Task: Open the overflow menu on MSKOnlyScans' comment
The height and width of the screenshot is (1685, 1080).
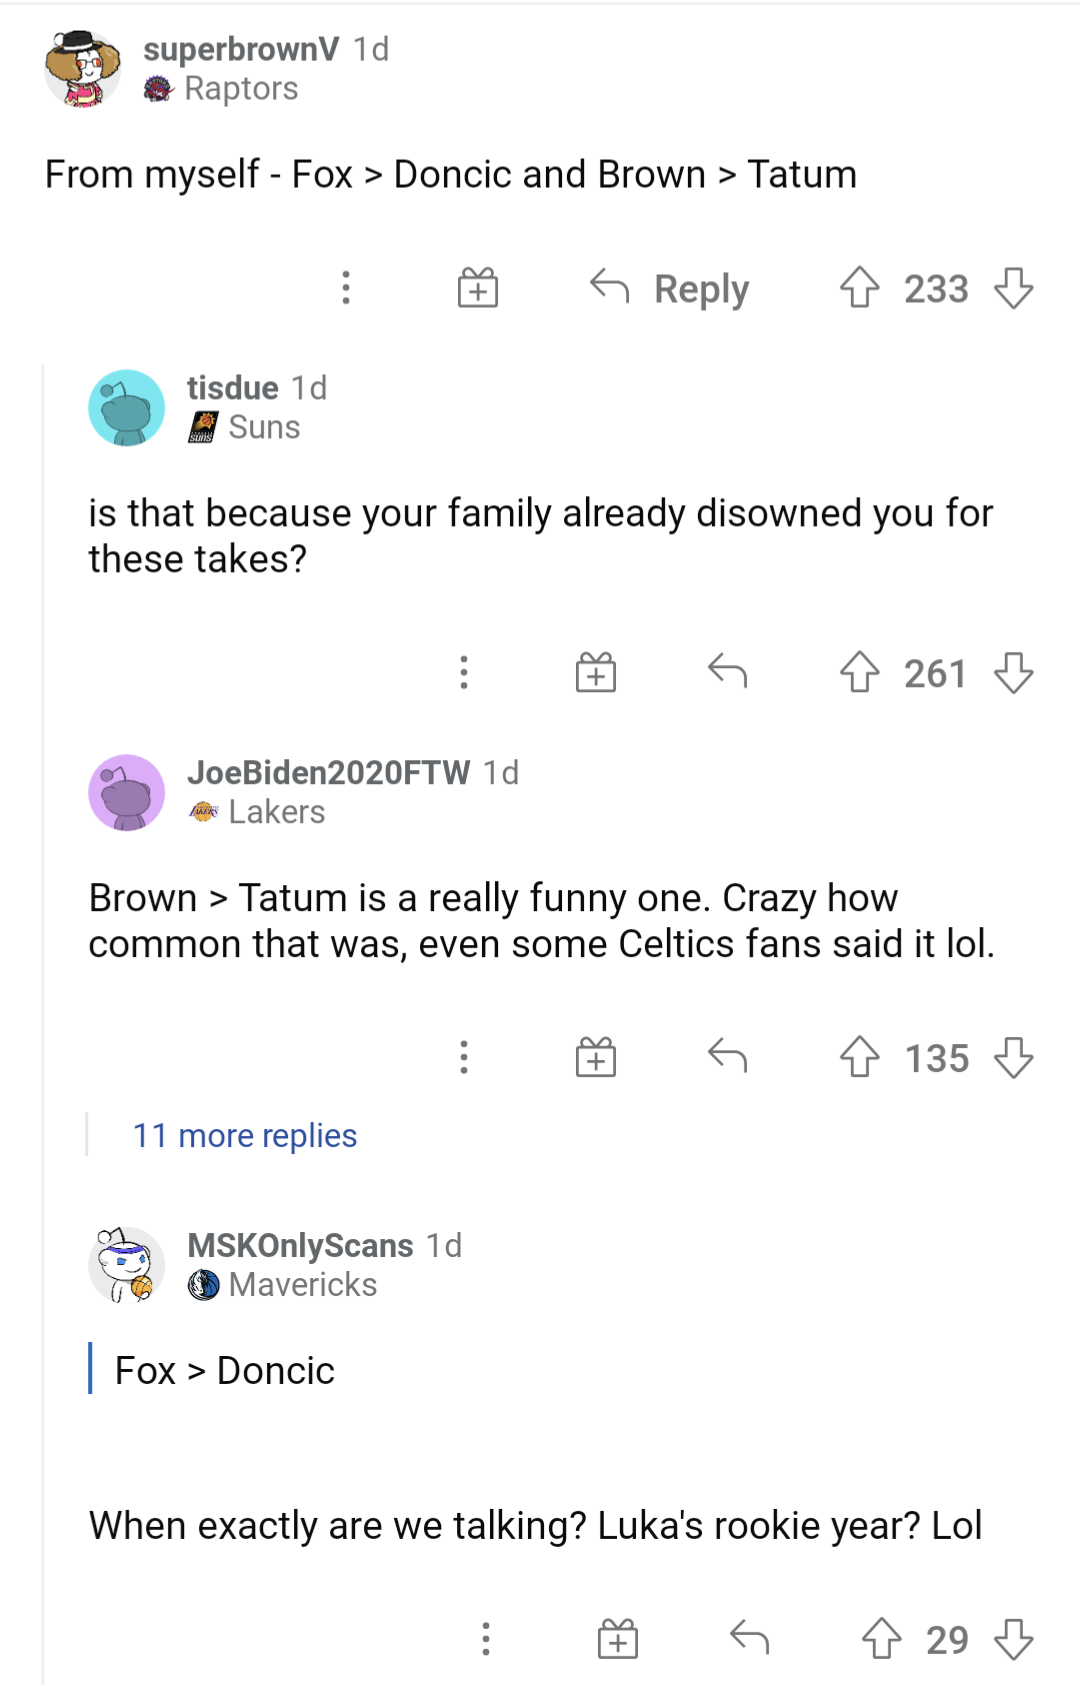Action: 486,1638
